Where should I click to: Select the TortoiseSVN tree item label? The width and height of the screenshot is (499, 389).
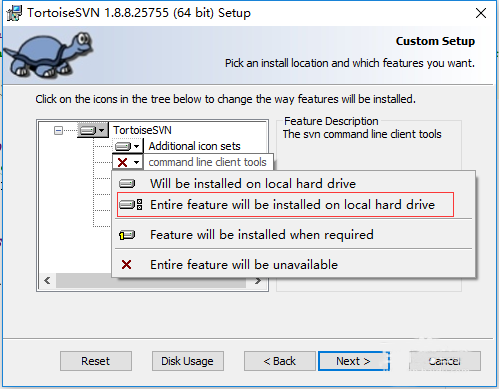click(142, 130)
